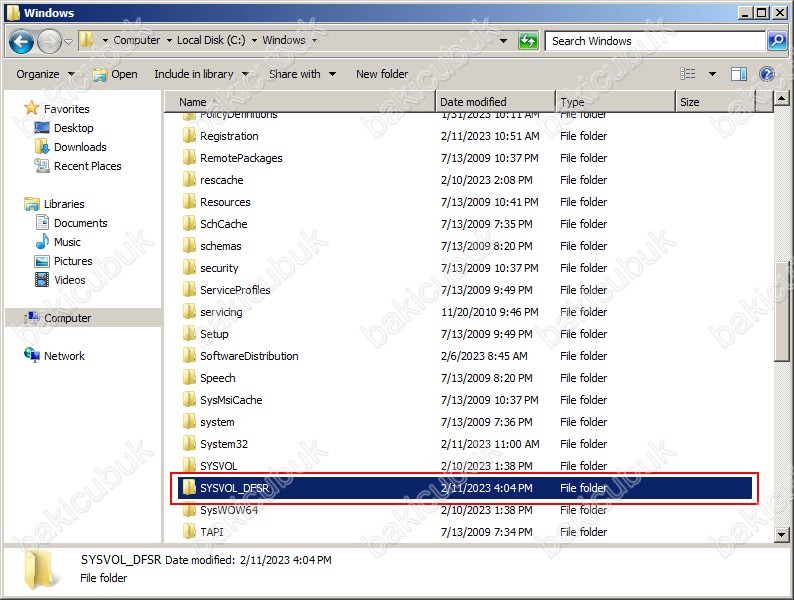Open Music library in navigation pane
This screenshot has width=794, height=600.
point(67,242)
